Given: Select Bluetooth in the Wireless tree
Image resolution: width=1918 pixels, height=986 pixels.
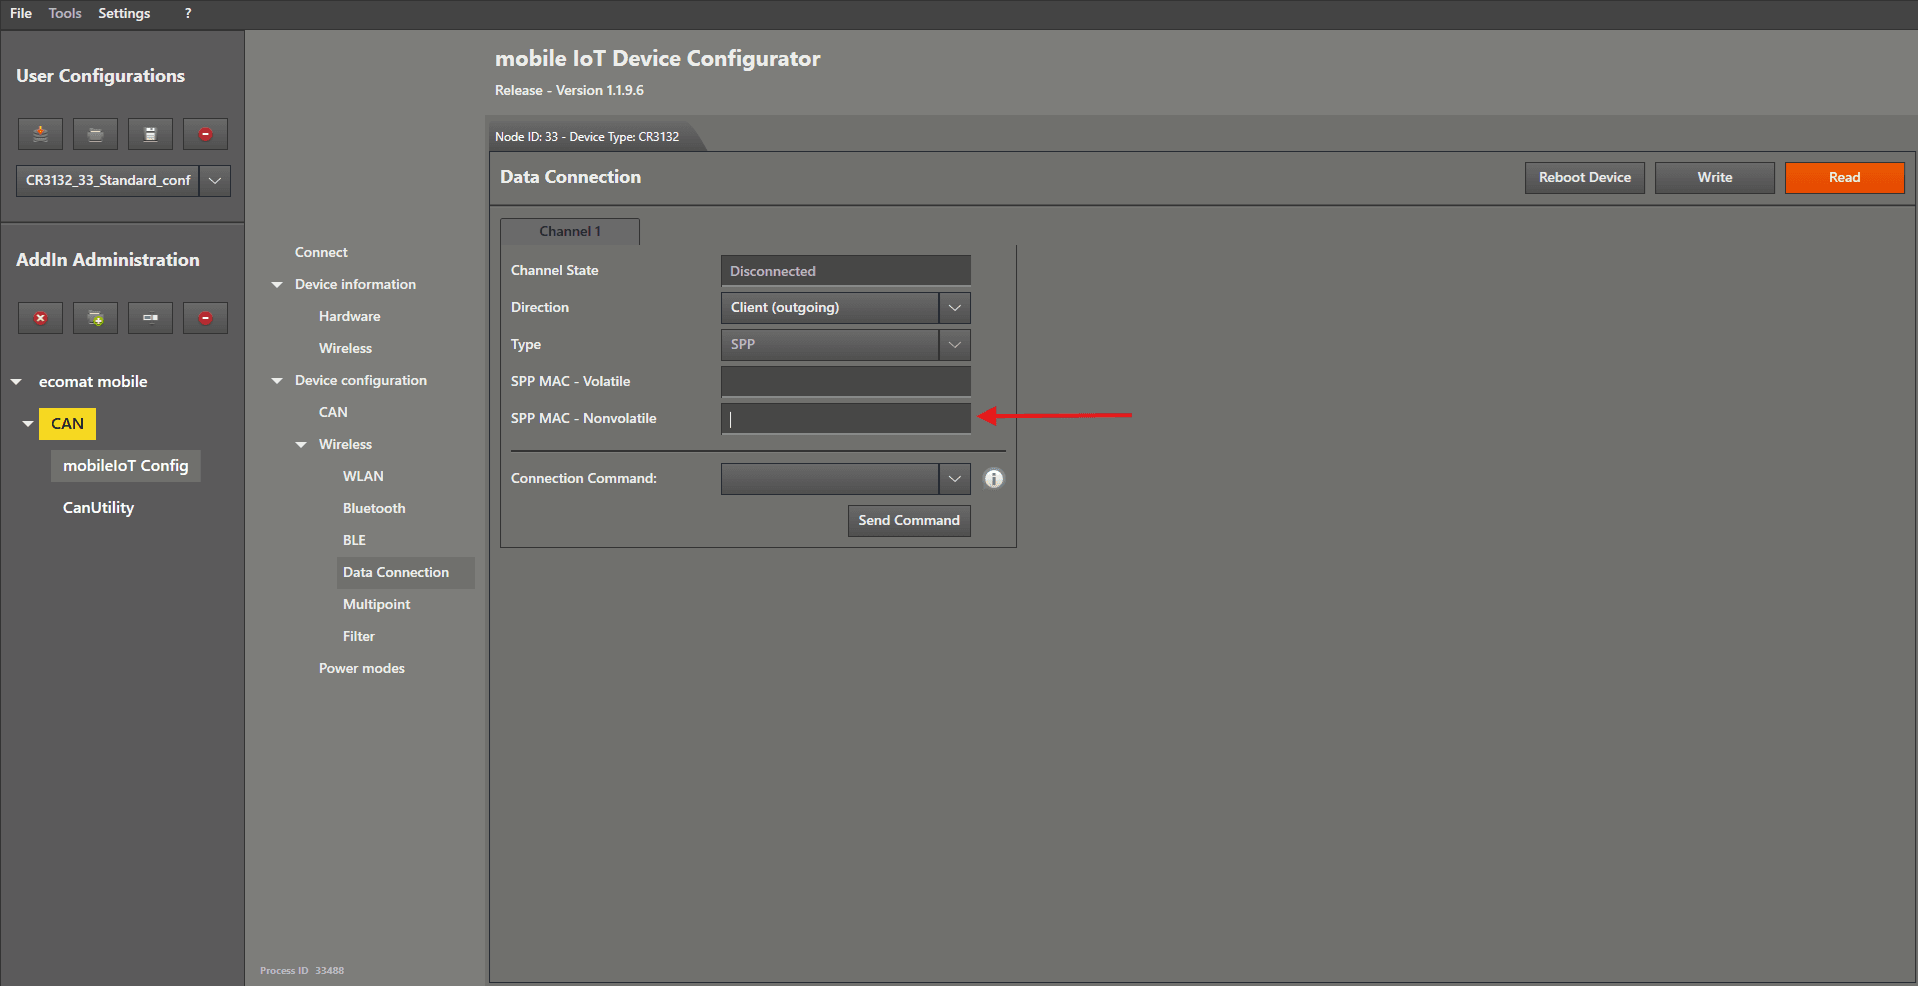Looking at the screenshot, I should point(374,508).
